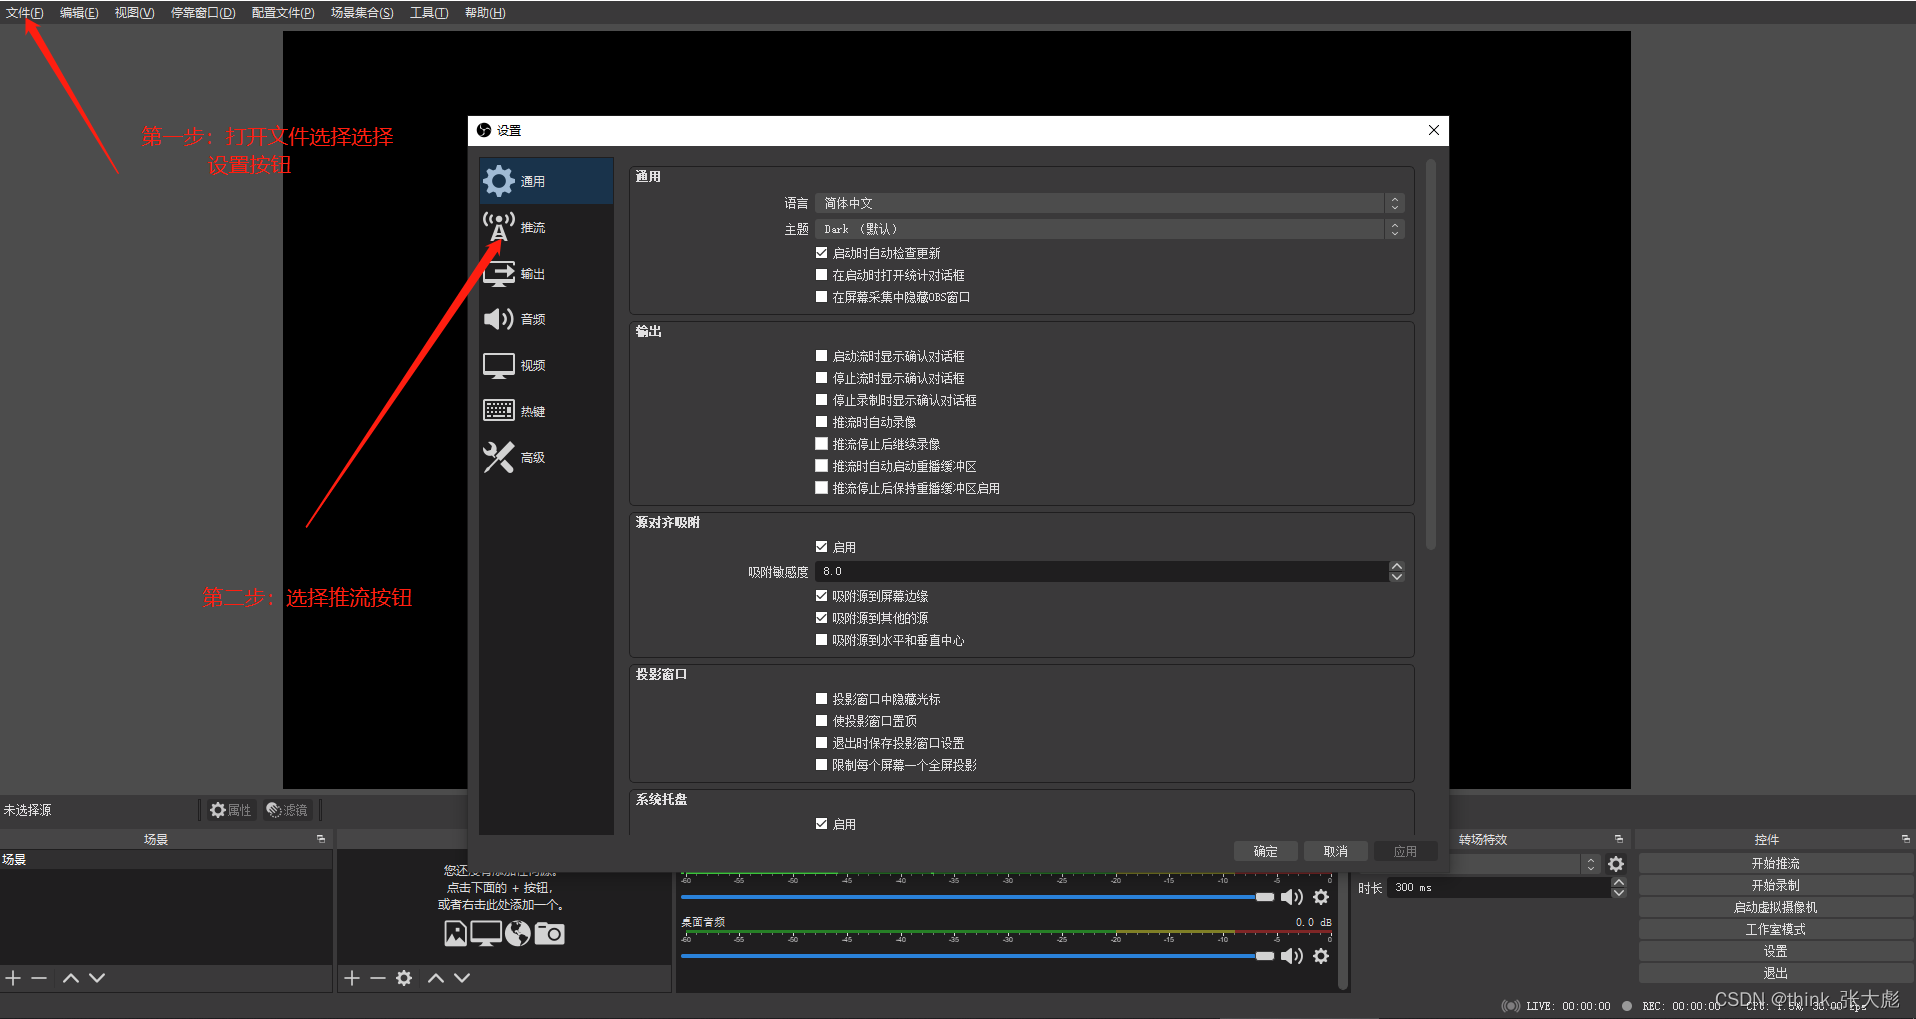Image resolution: width=1916 pixels, height=1019 pixels.
Task: Decrease 吸附敏感度 with the down arrow
Action: [1397, 577]
